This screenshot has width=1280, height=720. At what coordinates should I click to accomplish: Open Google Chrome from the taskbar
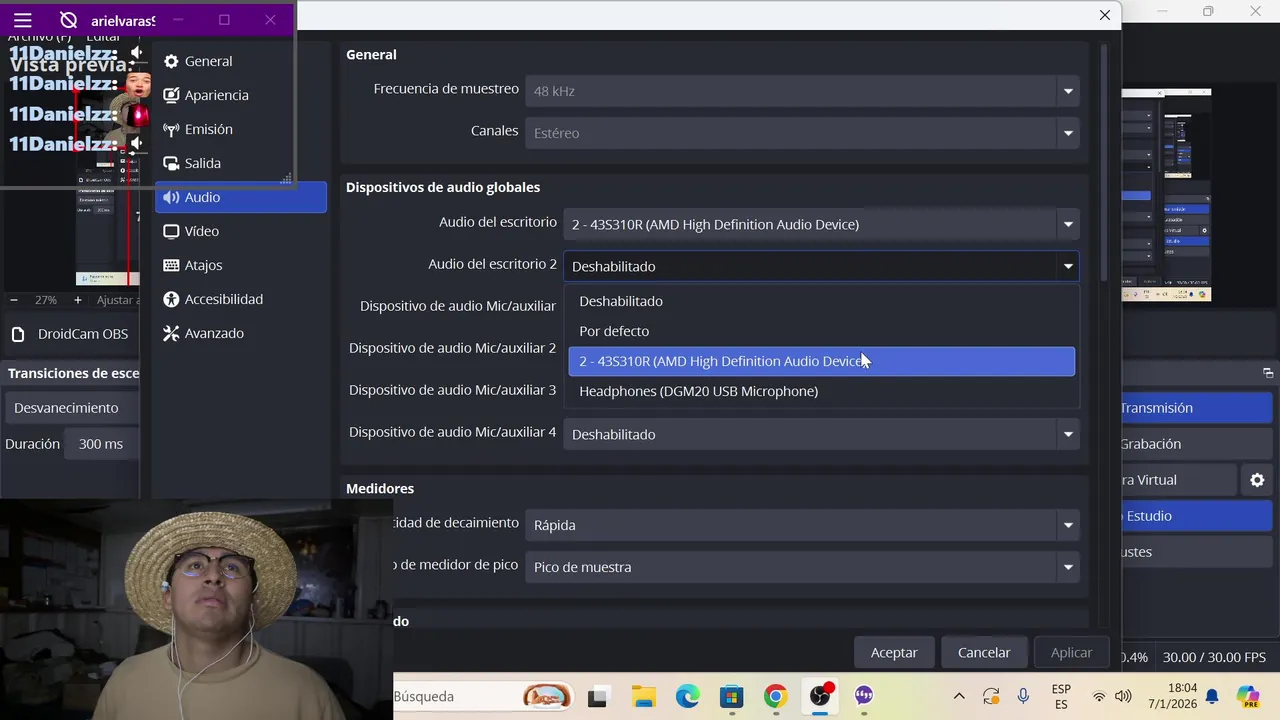tap(775, 697)
